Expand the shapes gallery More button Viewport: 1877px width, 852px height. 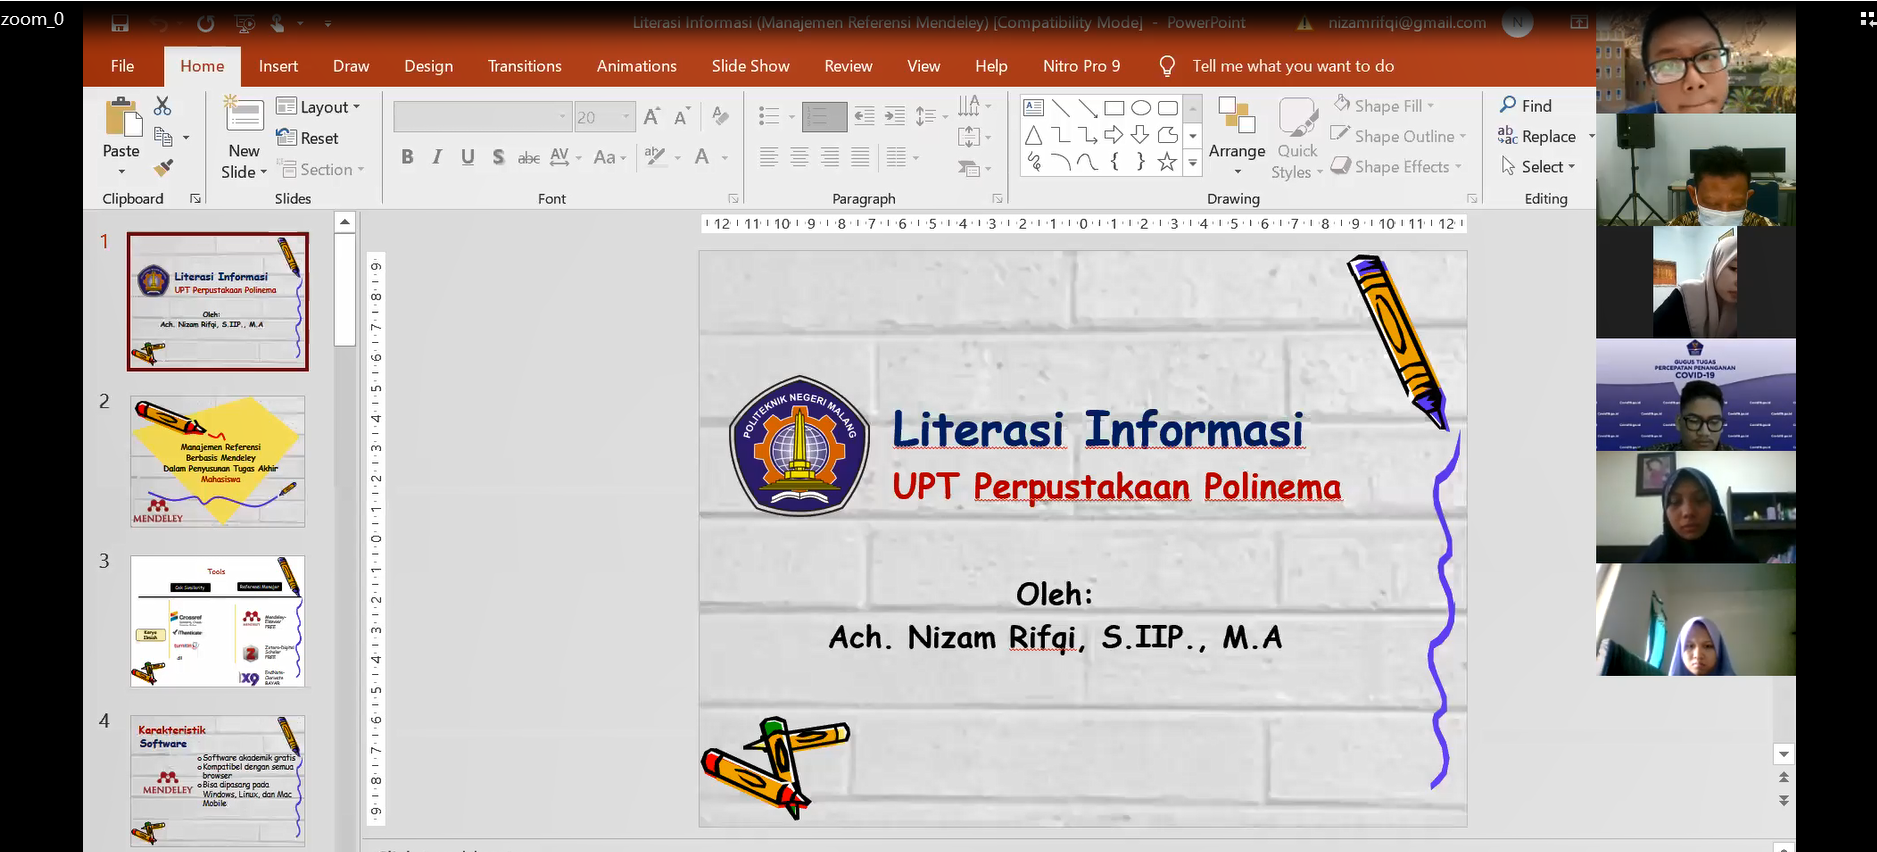click(1192, 162)
